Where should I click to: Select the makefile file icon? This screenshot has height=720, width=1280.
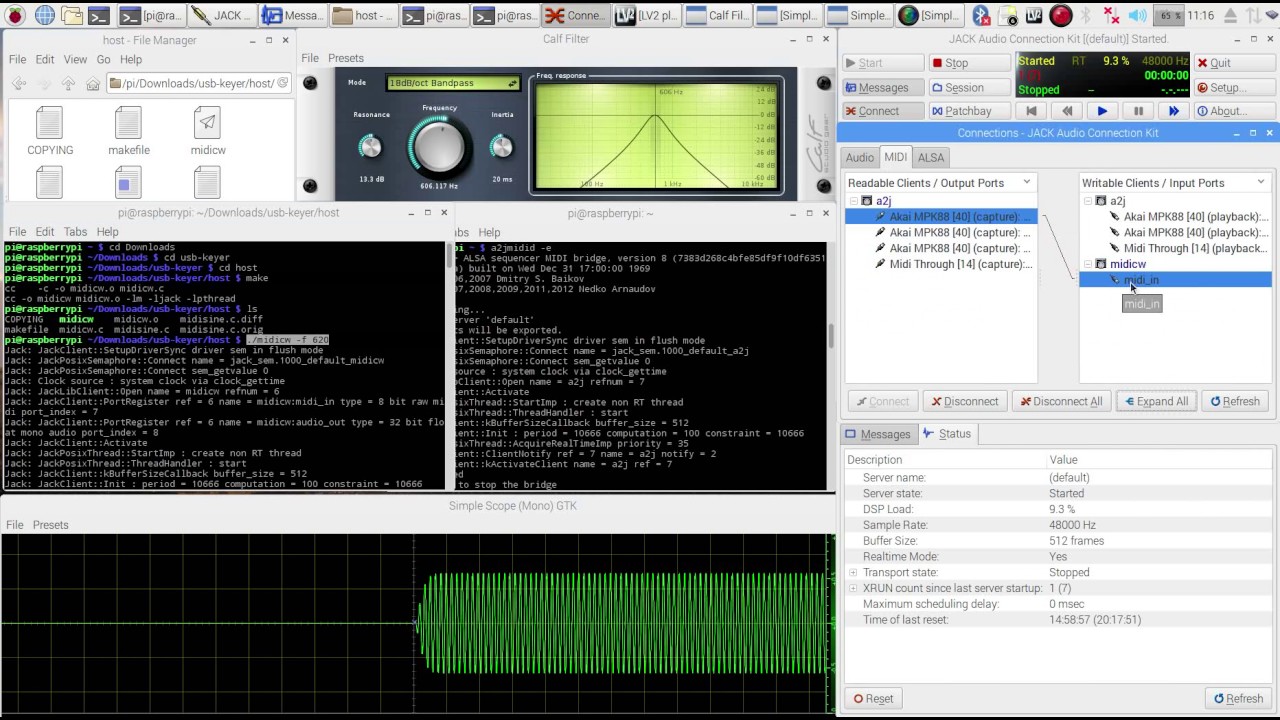tap(129, 133)
